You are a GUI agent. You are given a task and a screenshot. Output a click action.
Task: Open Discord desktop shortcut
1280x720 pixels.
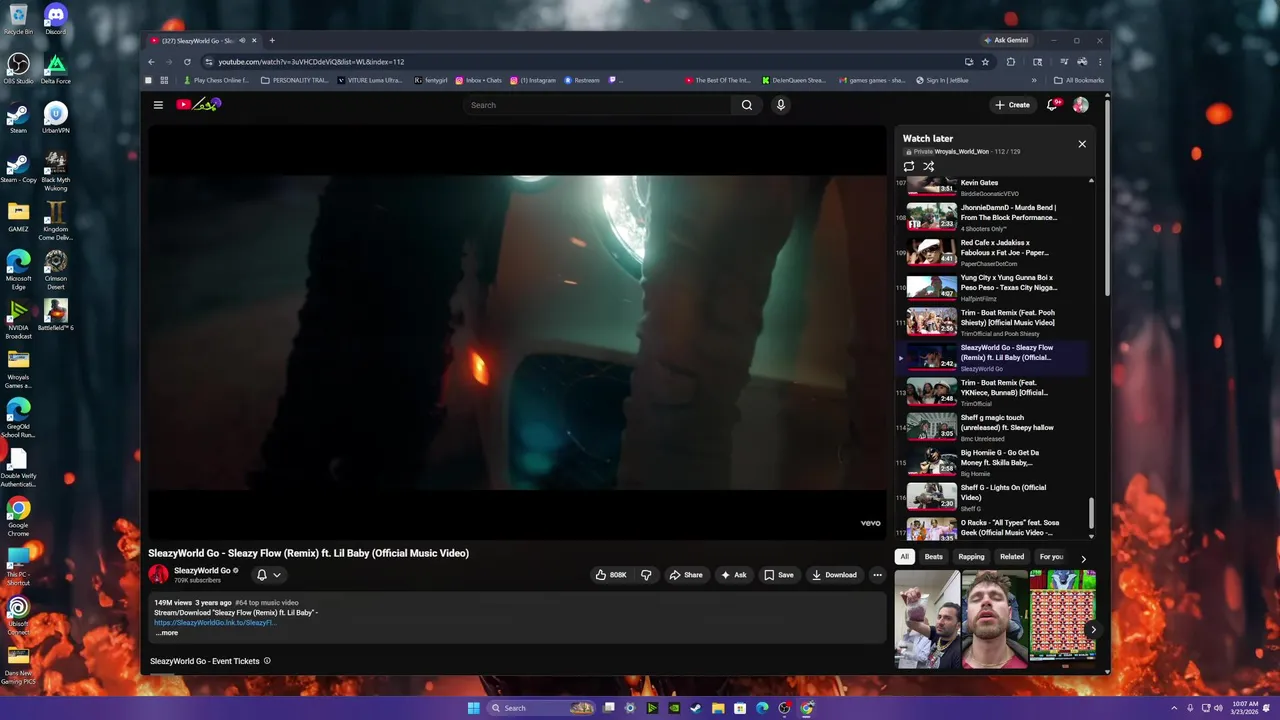[x=55, y=18]
